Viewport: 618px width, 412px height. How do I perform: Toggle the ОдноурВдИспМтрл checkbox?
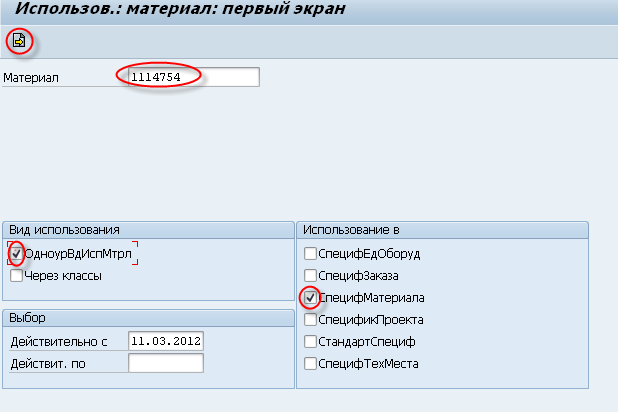pos(17,254)
